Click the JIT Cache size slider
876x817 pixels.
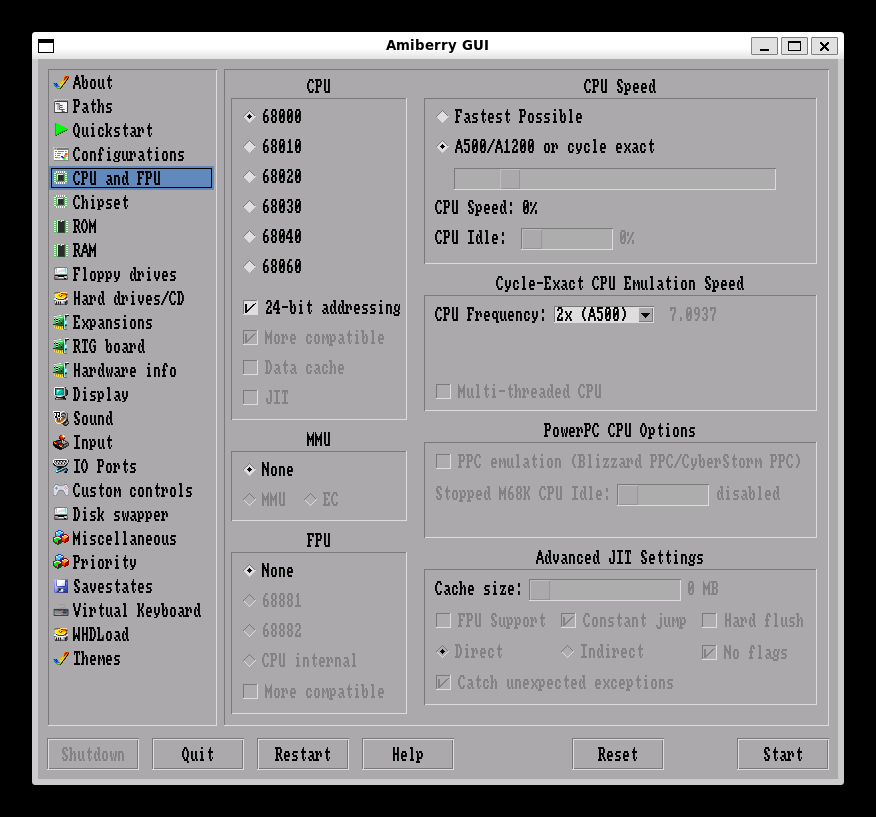605,590
